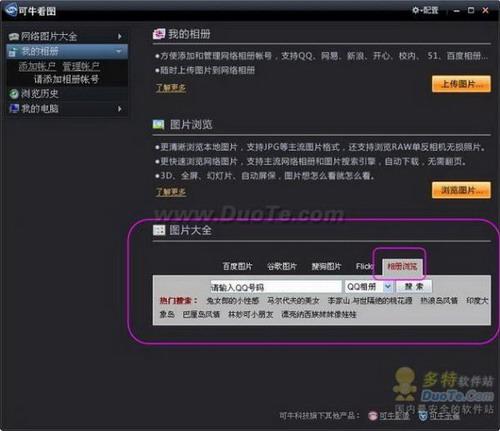
Task: Expand the 网络图片大全 arrow
Action: point(120,36)
